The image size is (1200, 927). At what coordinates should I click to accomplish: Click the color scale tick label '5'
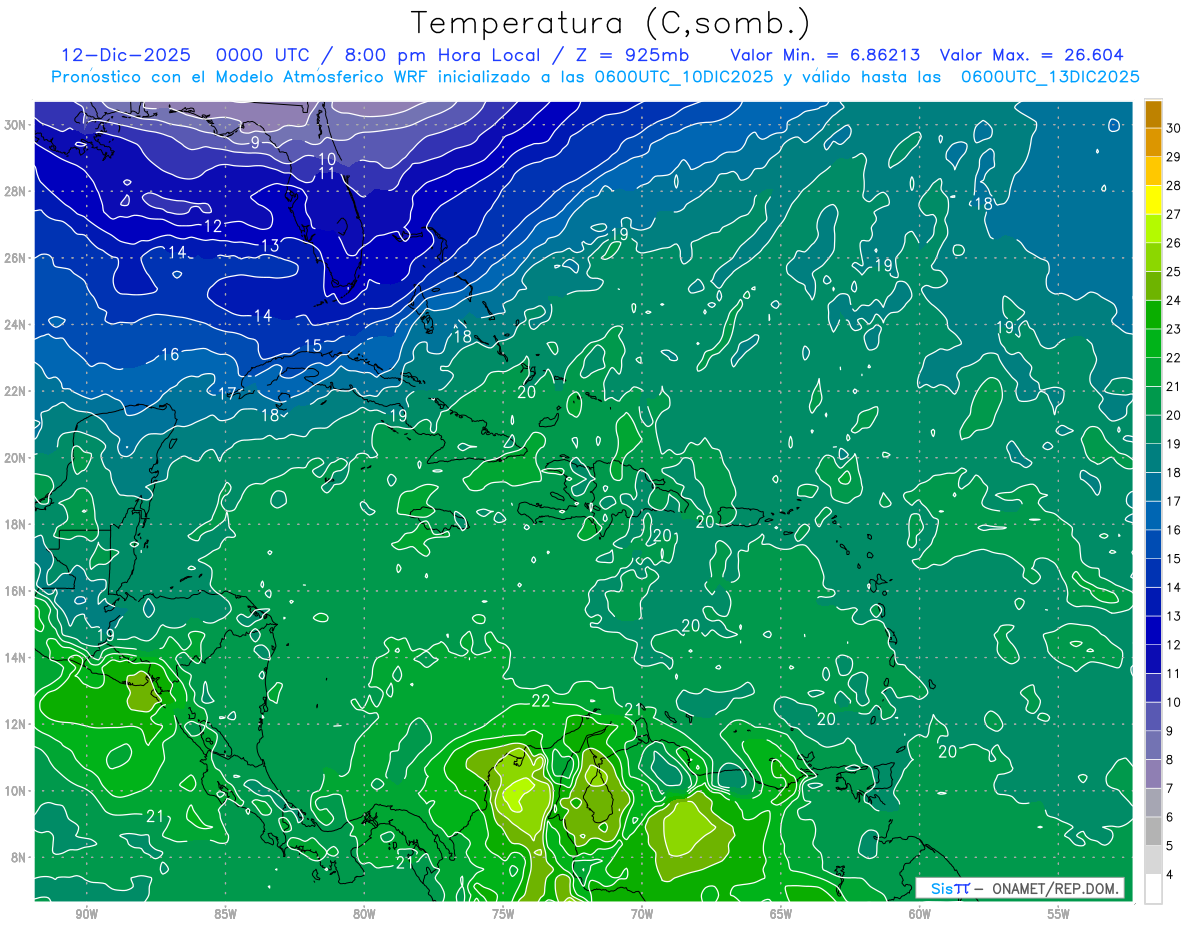1170,846
